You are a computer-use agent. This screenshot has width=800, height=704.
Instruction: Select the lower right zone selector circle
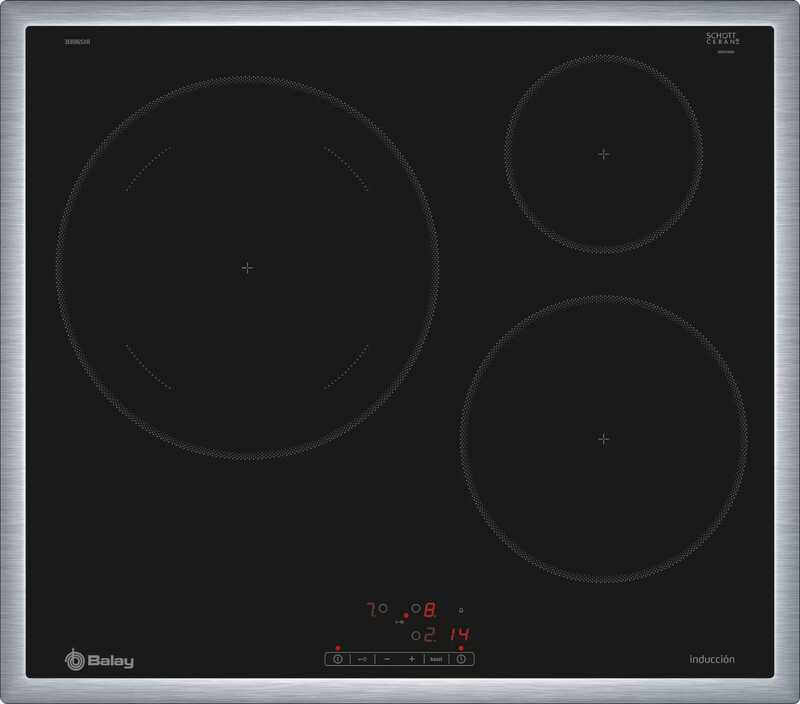pyautogui.click(x=416, y=635)
